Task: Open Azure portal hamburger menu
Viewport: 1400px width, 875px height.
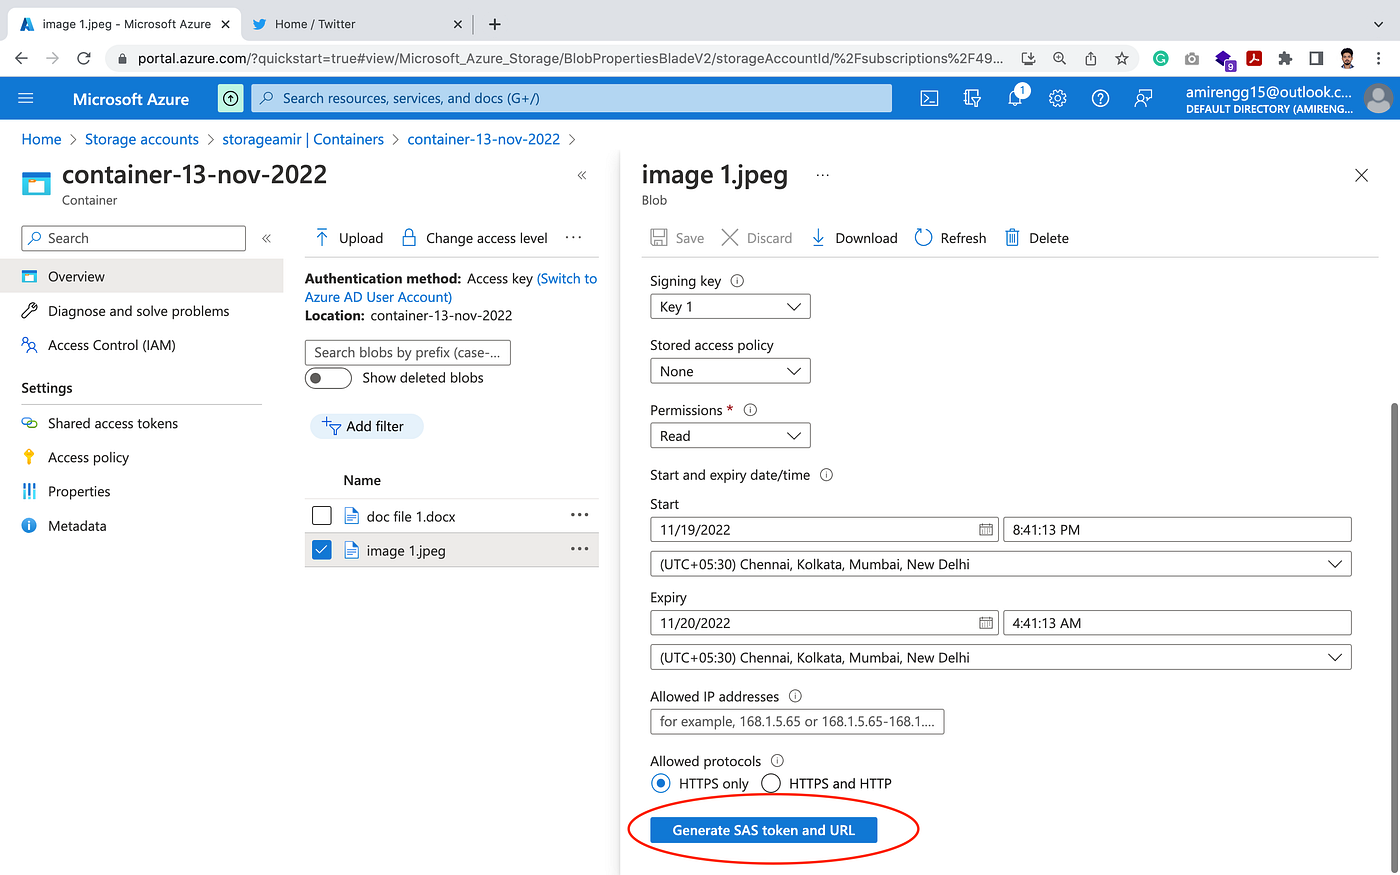Action: (26, 98)
